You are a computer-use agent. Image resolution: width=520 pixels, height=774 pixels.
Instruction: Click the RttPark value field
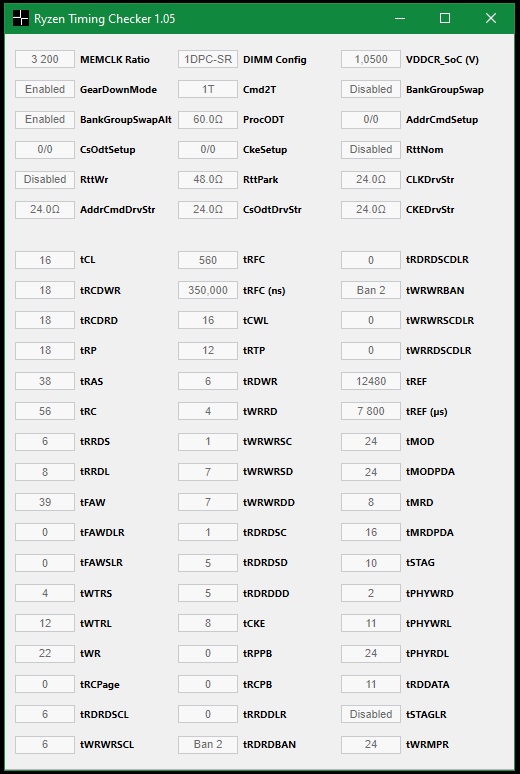208,180
